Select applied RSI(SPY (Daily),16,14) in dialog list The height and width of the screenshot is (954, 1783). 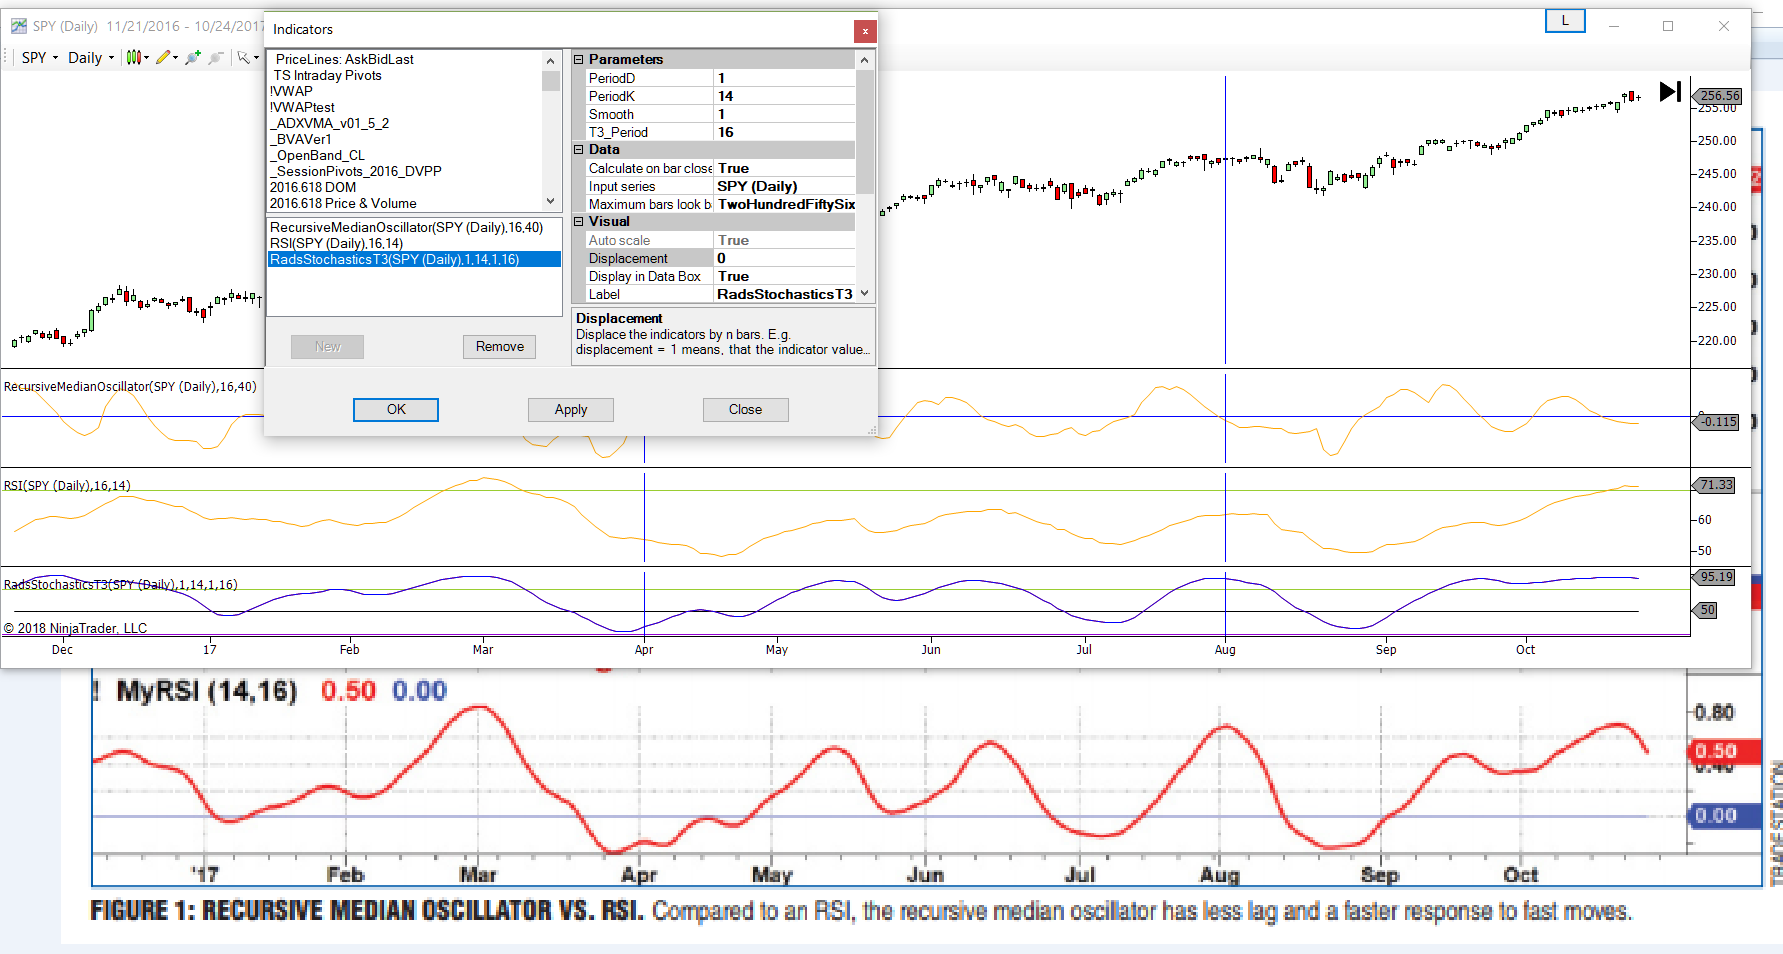(x=414, y=244)
